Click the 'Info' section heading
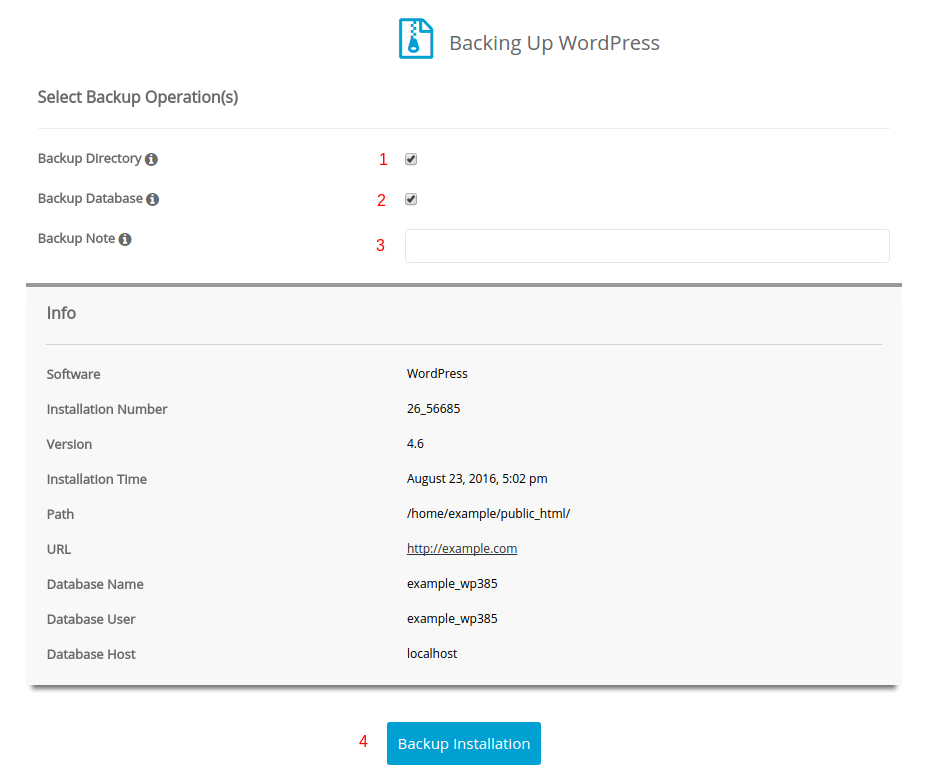The image size is (929, 782). (62, 313)
